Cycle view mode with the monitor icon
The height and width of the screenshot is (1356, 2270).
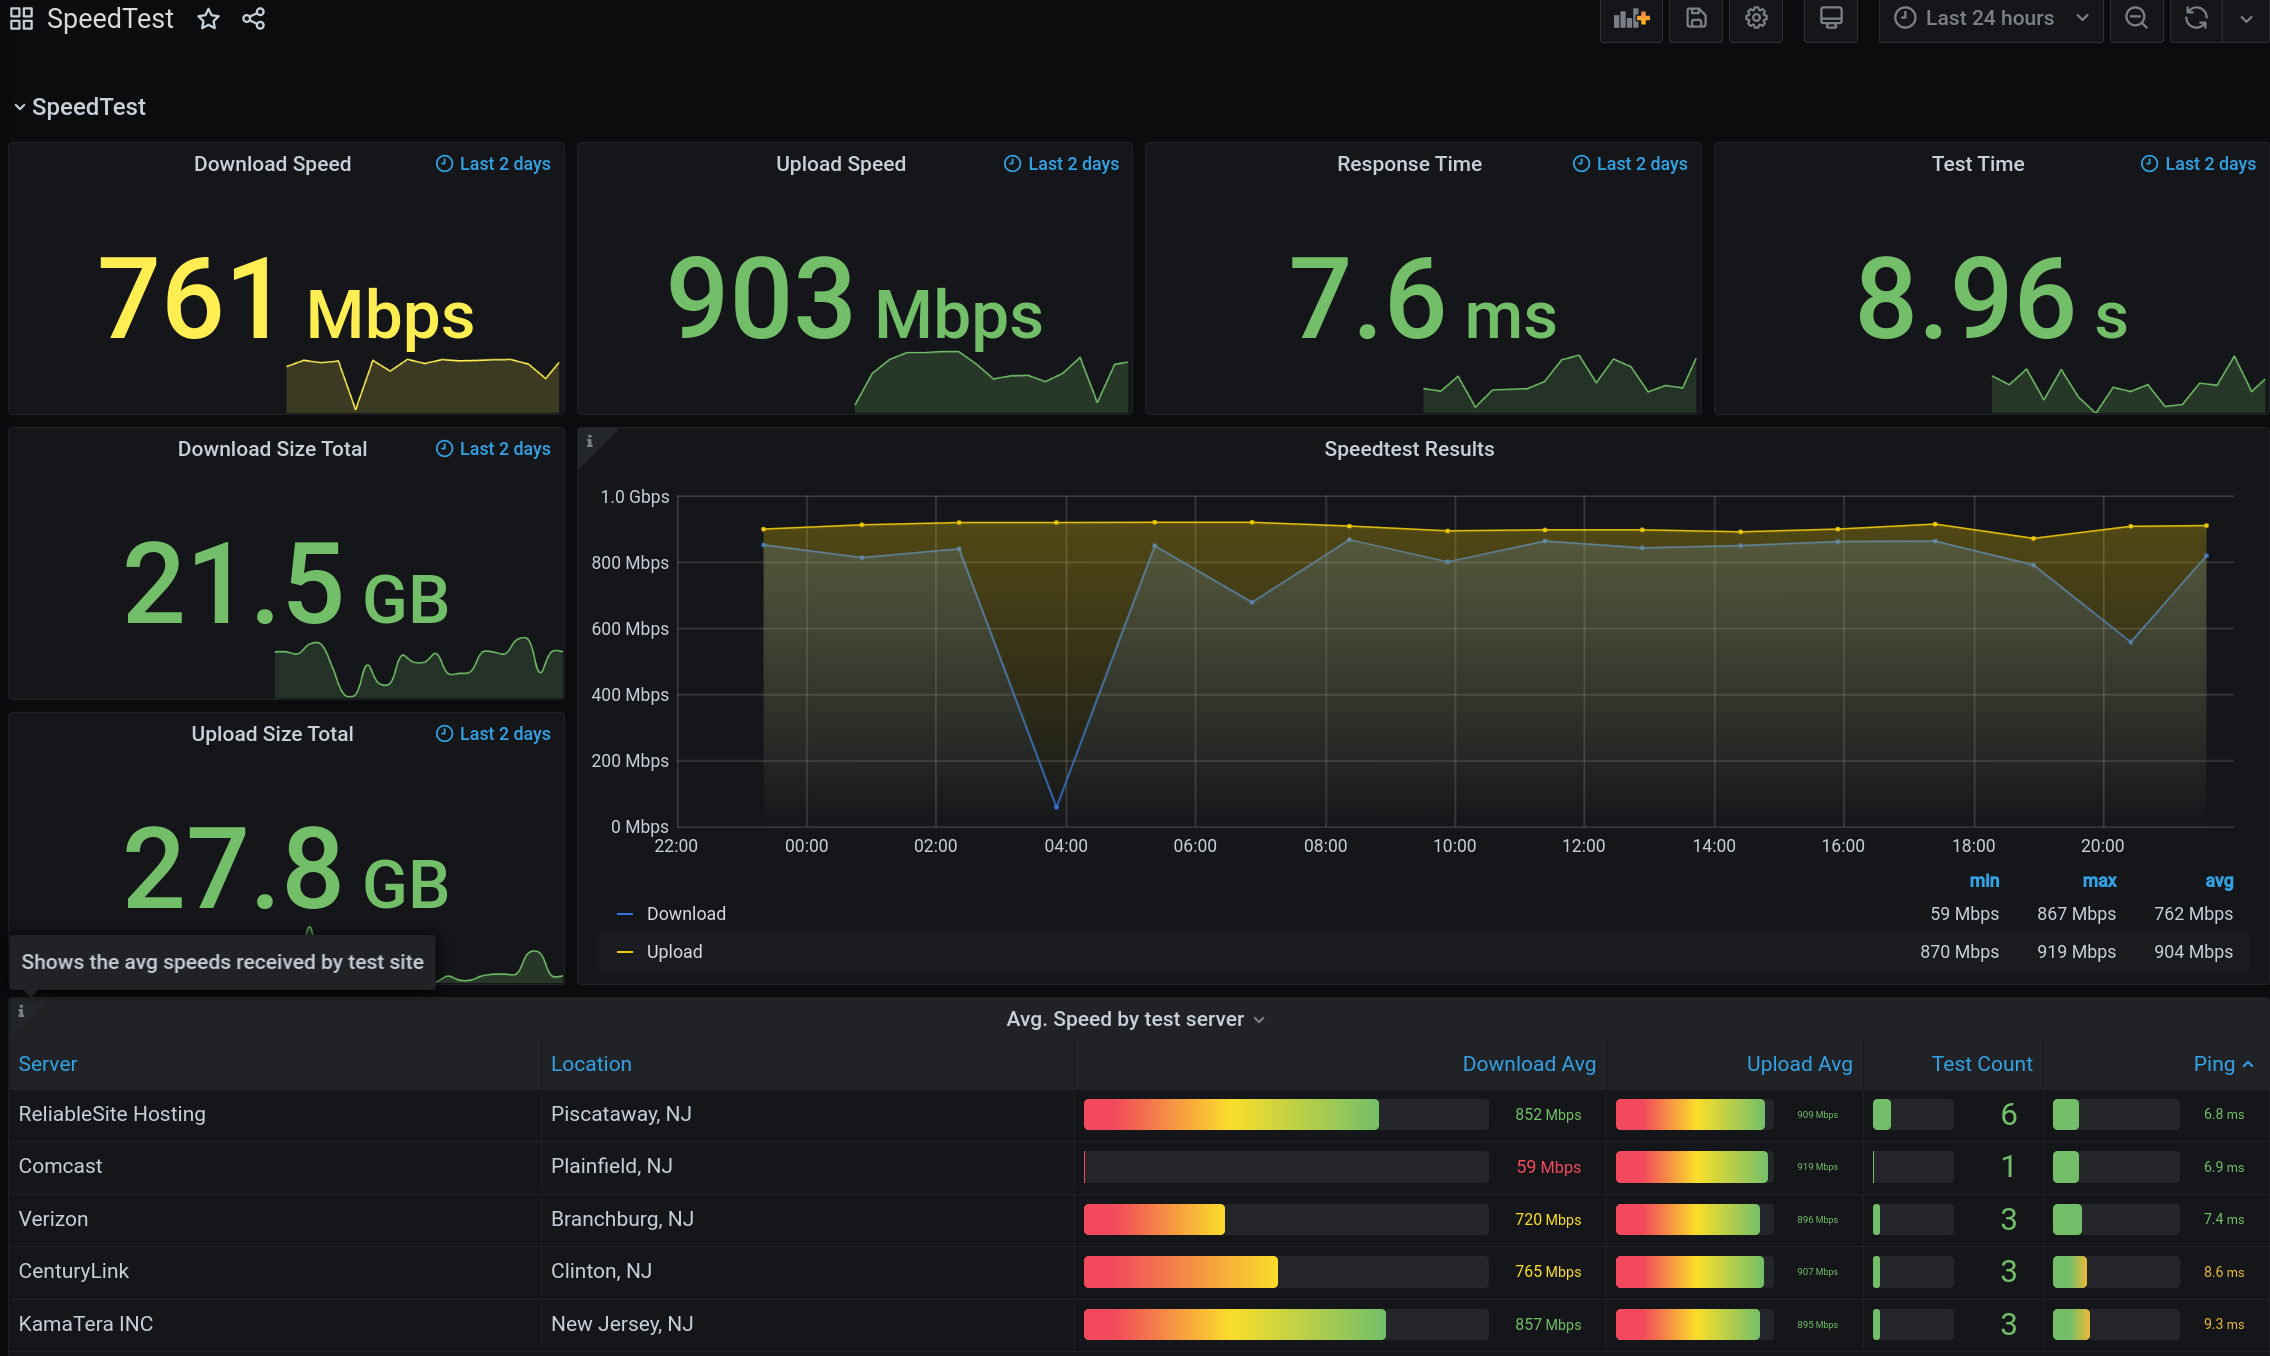[1830, 18]
